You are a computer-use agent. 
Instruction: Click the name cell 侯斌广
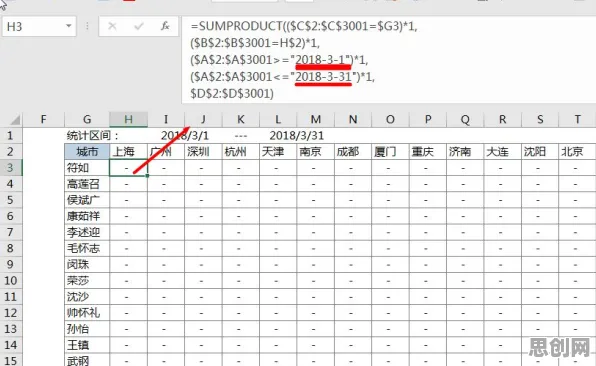pyautogui.click(x=87, y=200)
